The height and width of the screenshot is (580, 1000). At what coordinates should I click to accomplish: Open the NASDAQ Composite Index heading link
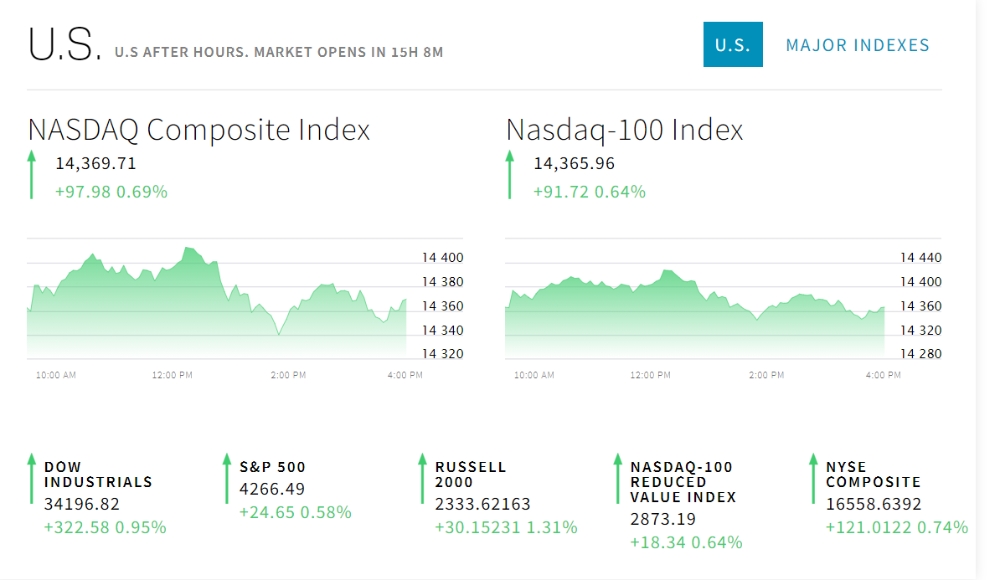(199, 130)
